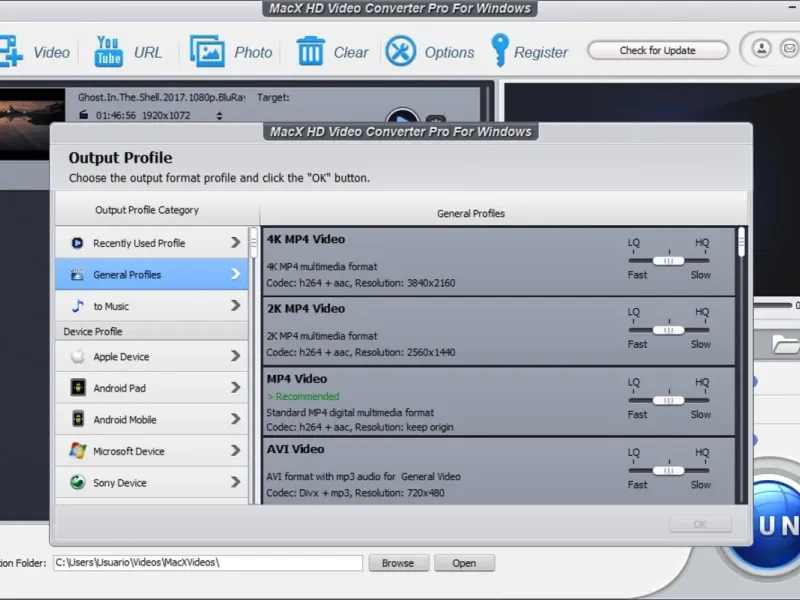This screenshot has height=600, width=800.
Task: Click the Register label in toolbar
Action: click(x=540, y=52)
